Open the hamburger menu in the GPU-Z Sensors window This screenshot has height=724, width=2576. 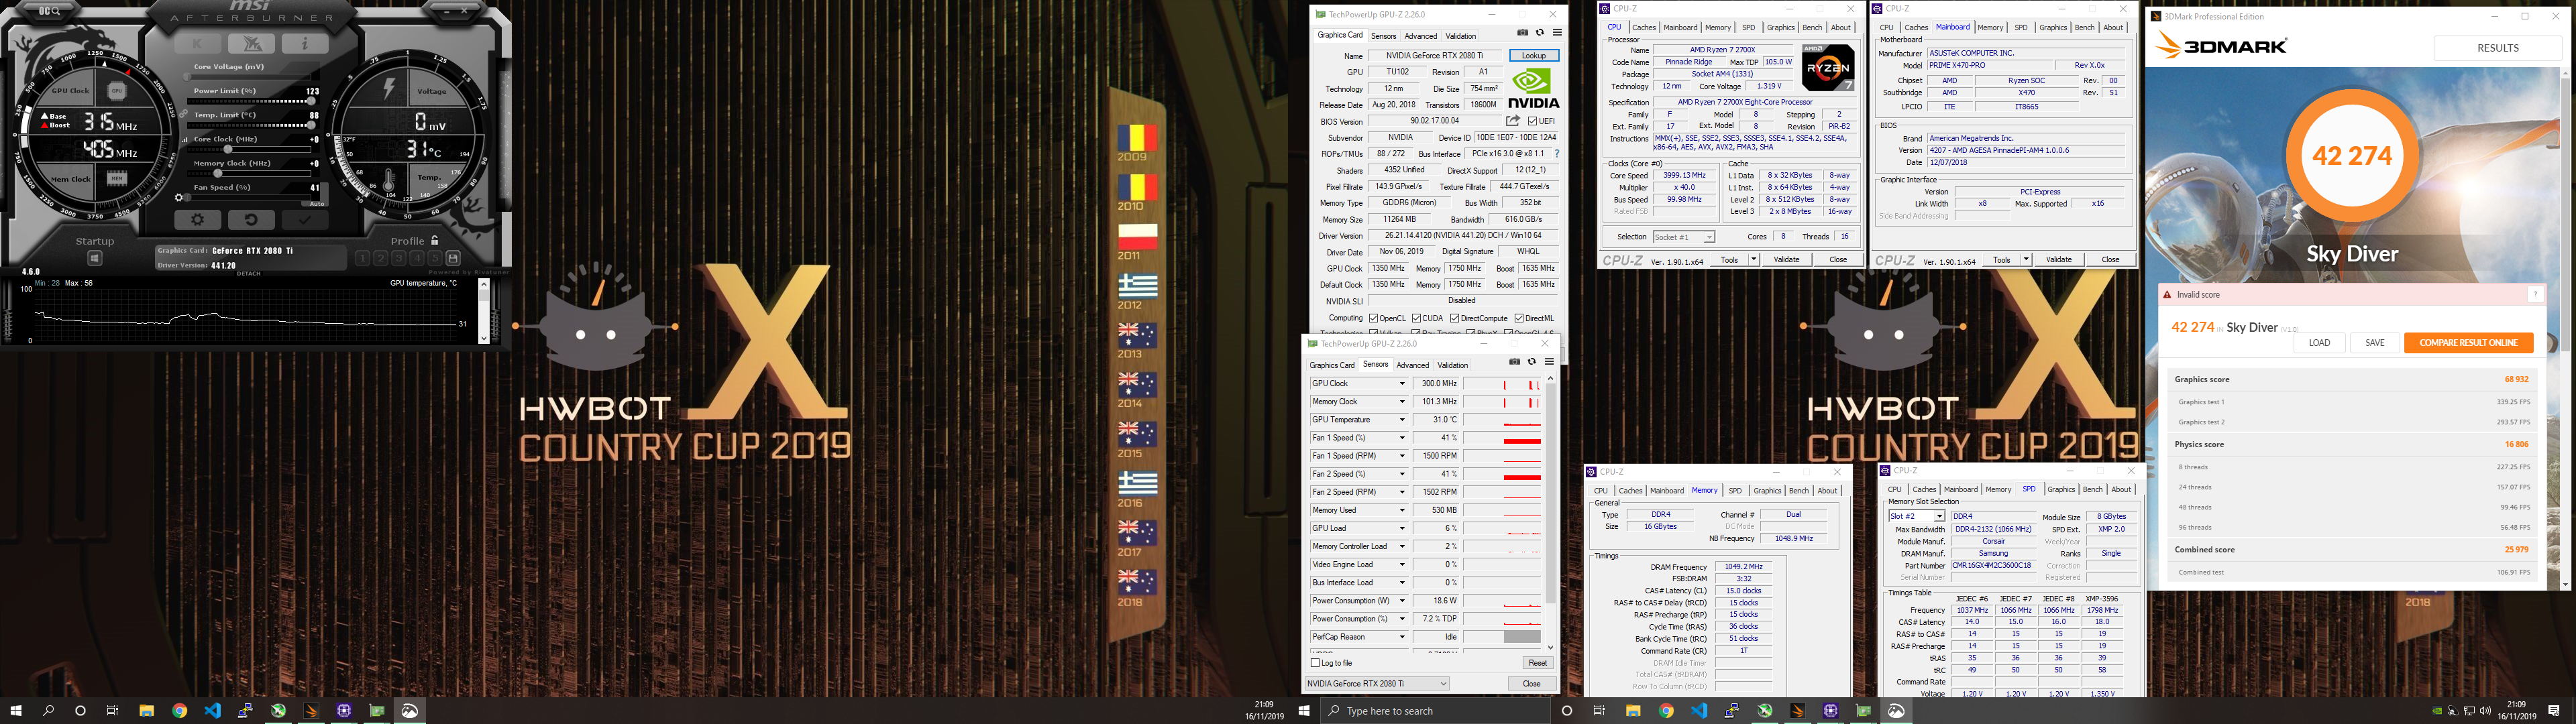pos(1550,362)
